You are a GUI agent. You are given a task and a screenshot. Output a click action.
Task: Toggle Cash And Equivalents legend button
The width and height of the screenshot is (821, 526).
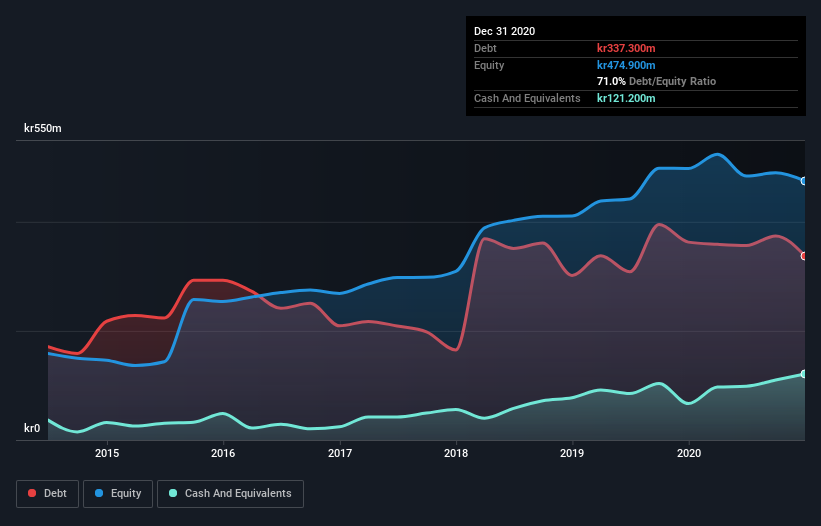pyautogui.click(x=230, y=494)
